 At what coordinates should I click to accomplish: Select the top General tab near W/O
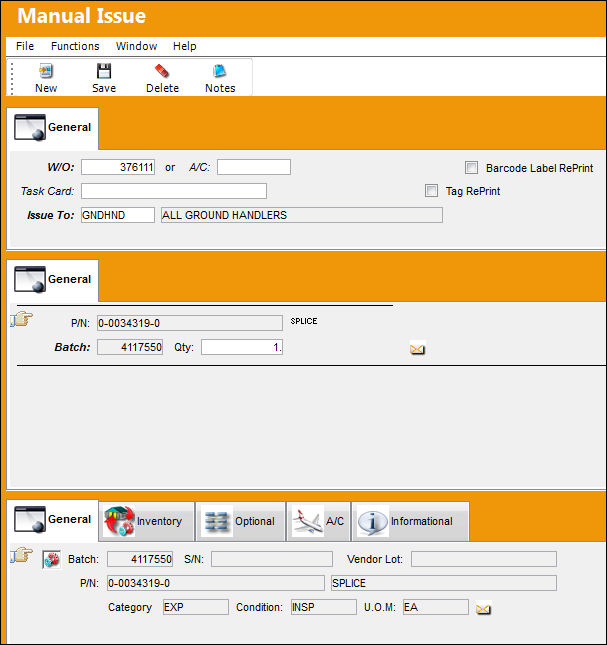click(53, 128)
